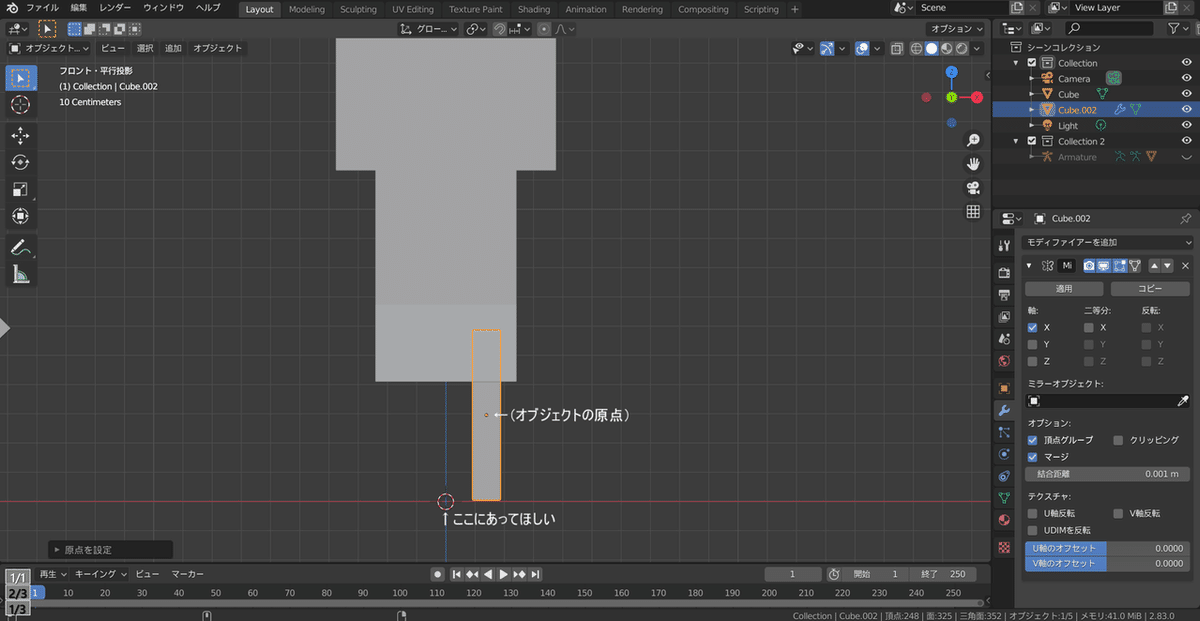Click the current frame field in the timeline

[793, 574]
